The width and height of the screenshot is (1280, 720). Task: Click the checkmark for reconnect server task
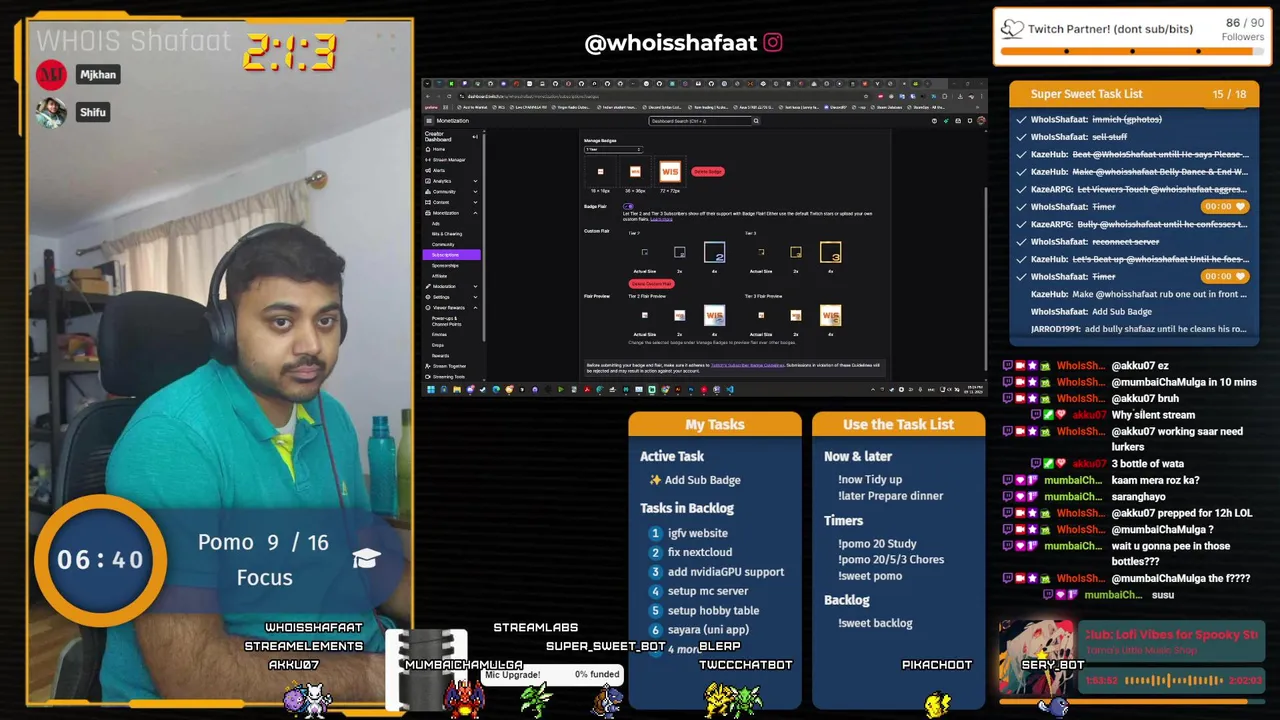point(1021,242)
